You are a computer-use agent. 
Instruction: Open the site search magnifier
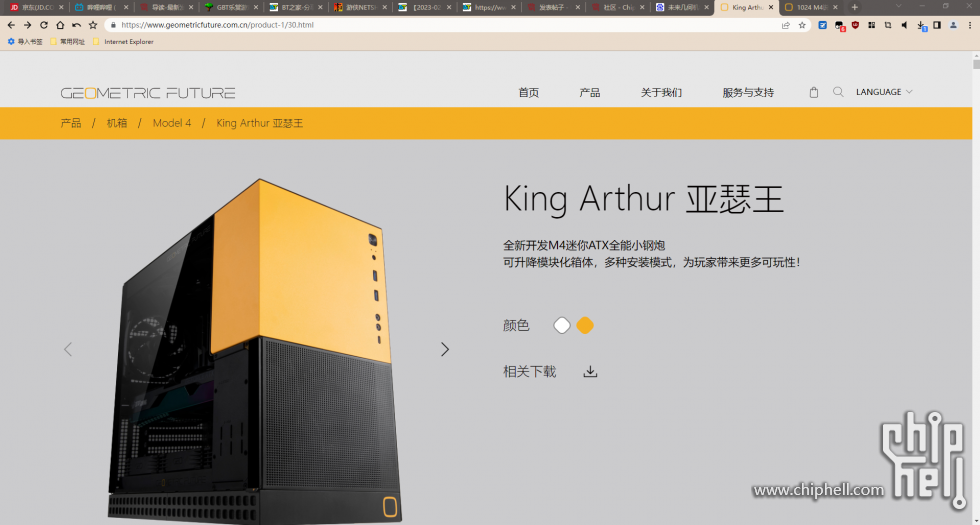click(x=838, y=92)
